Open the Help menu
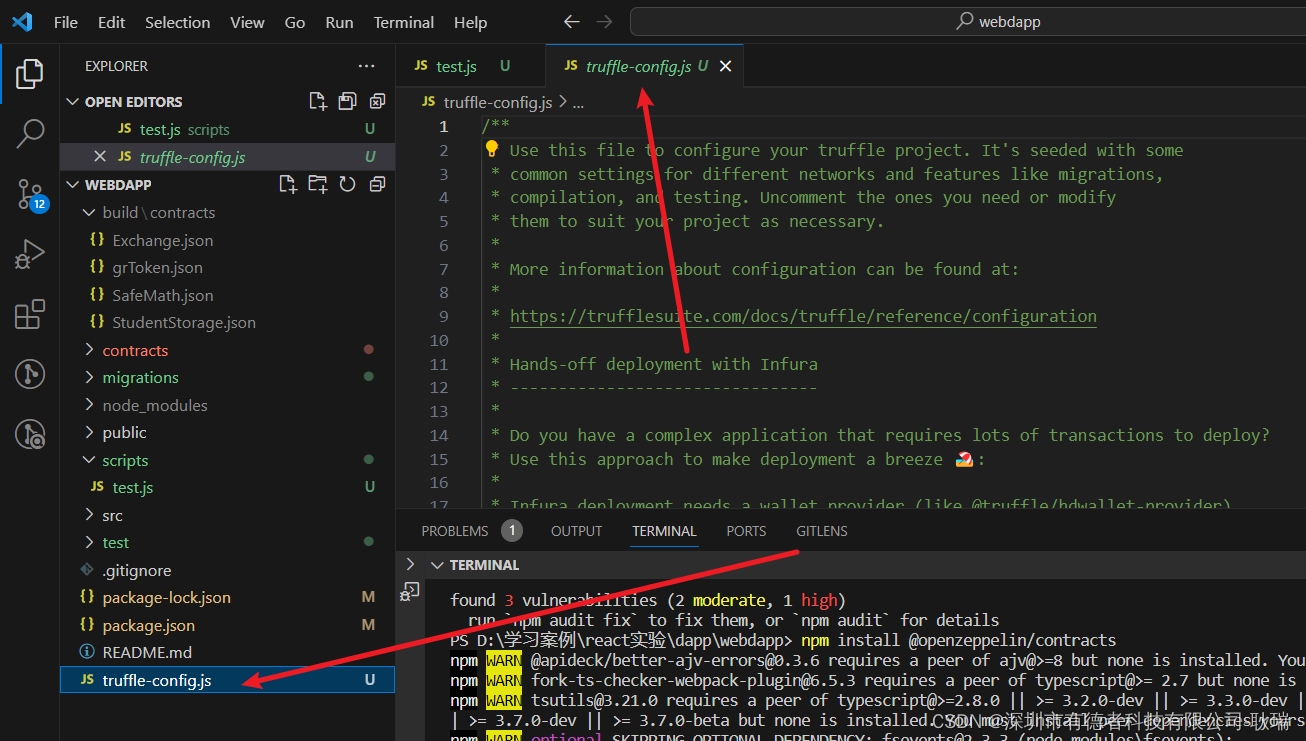 [470, 22]
